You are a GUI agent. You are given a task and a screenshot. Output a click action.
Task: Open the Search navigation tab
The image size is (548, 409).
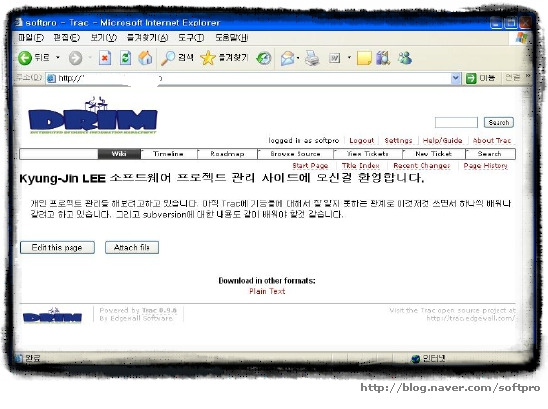click(490, 154)
